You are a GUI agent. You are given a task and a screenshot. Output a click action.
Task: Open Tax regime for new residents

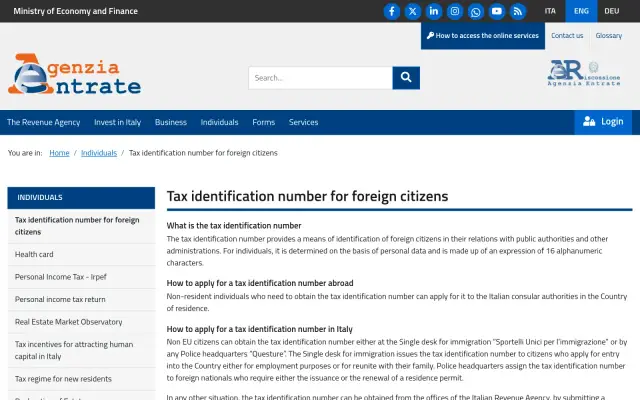pos(81,379)
